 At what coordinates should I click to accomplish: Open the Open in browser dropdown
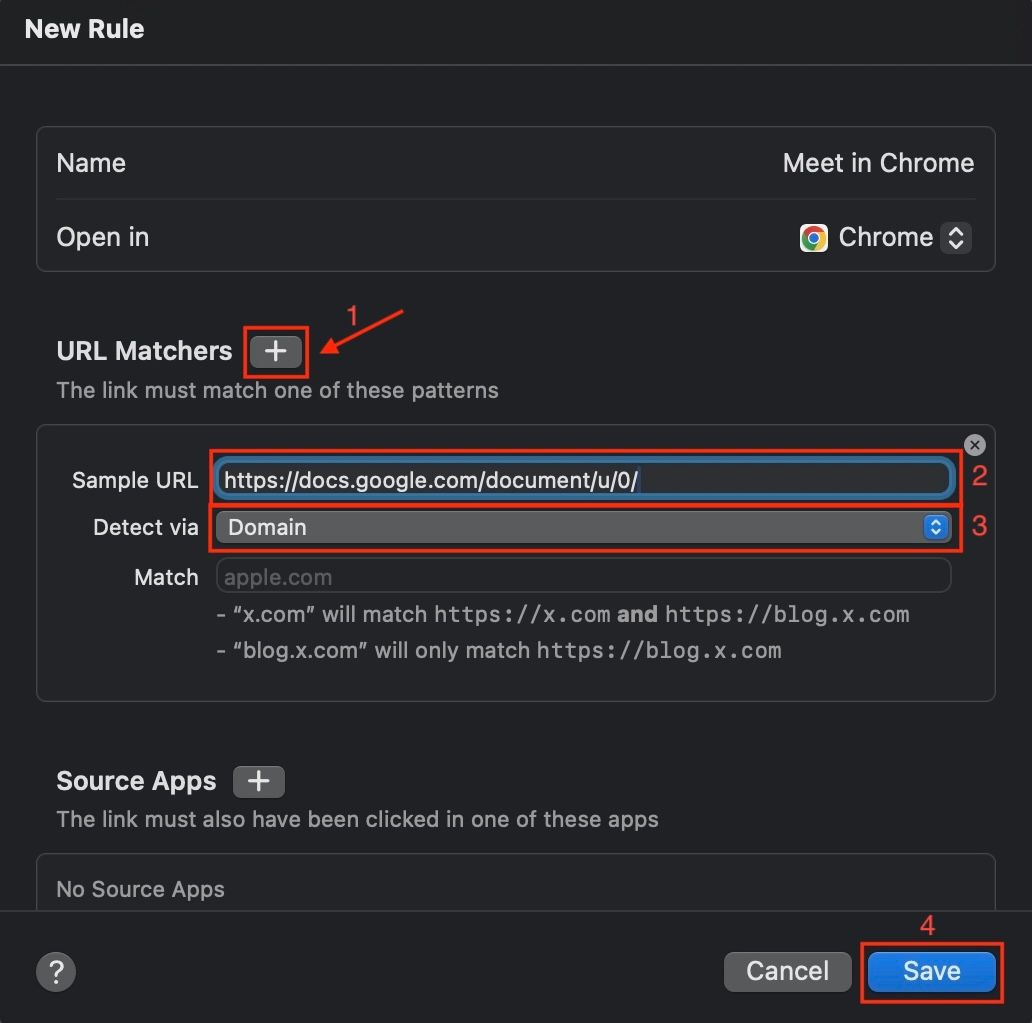pos(886,237)
